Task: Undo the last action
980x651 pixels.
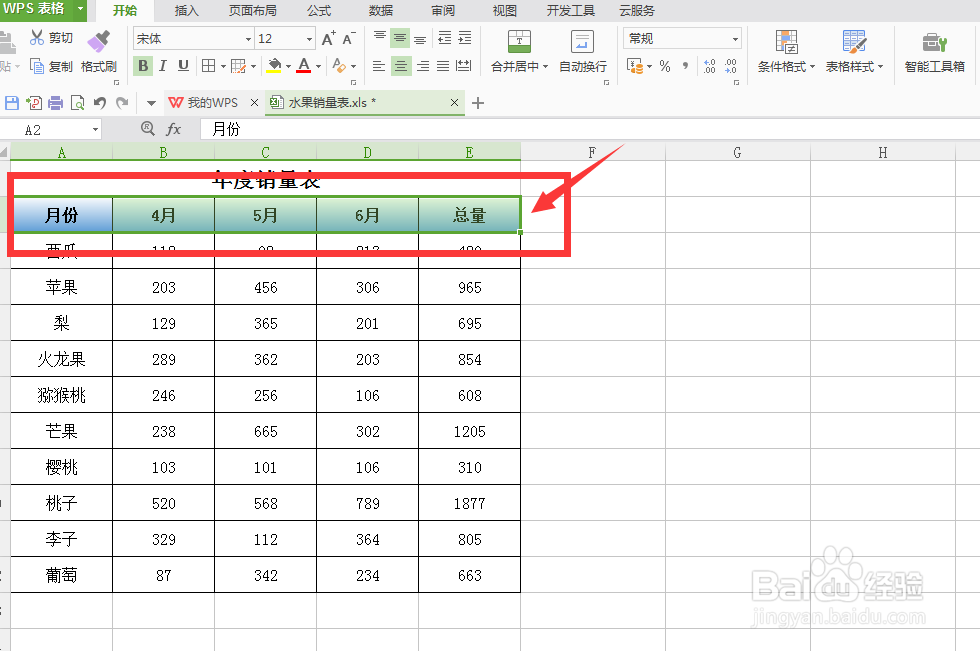Action: click(x=99, y=102)
